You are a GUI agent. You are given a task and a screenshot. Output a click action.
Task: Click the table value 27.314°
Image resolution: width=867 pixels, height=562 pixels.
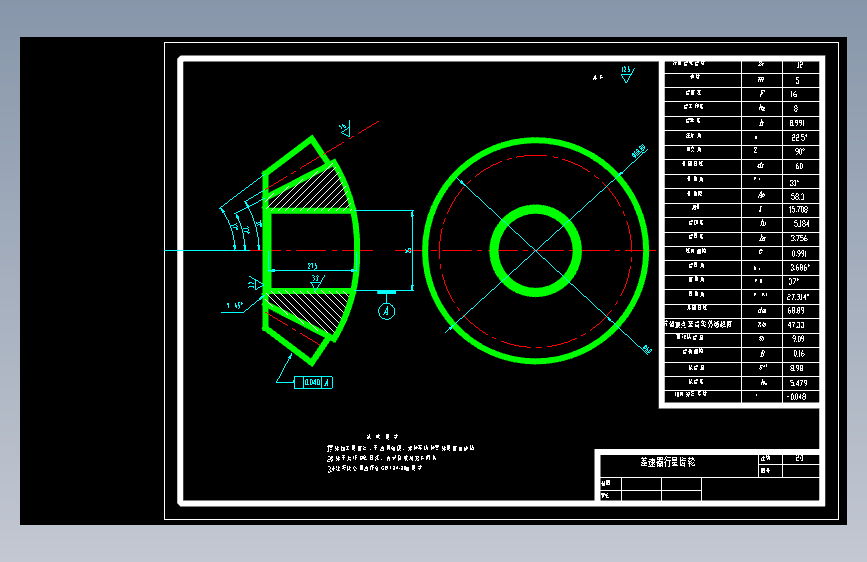click(798, 297)
